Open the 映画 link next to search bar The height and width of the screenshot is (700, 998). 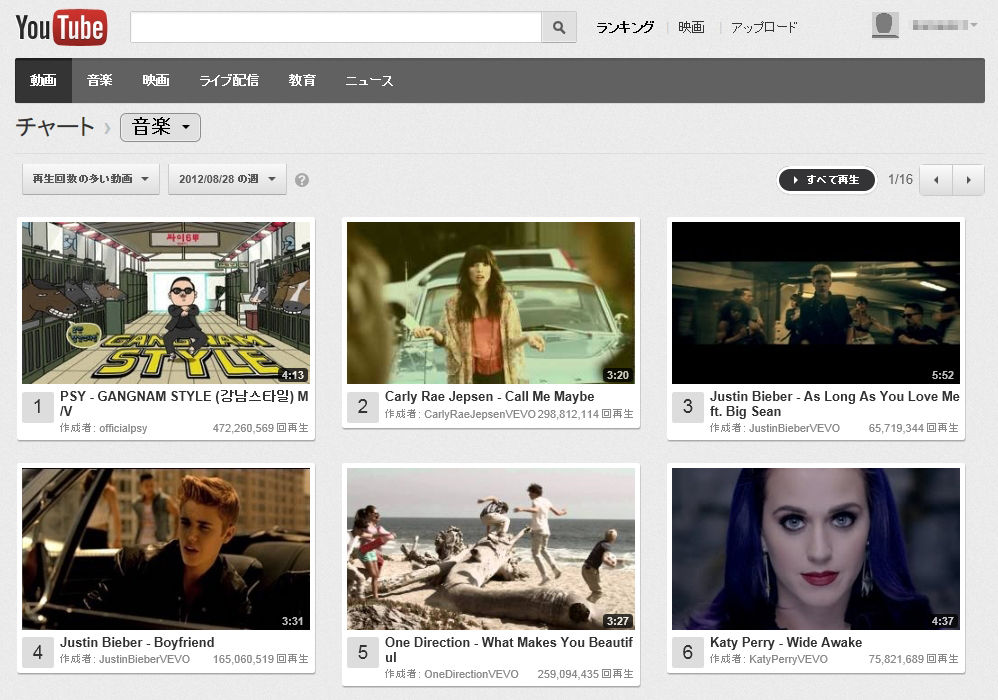691,27
